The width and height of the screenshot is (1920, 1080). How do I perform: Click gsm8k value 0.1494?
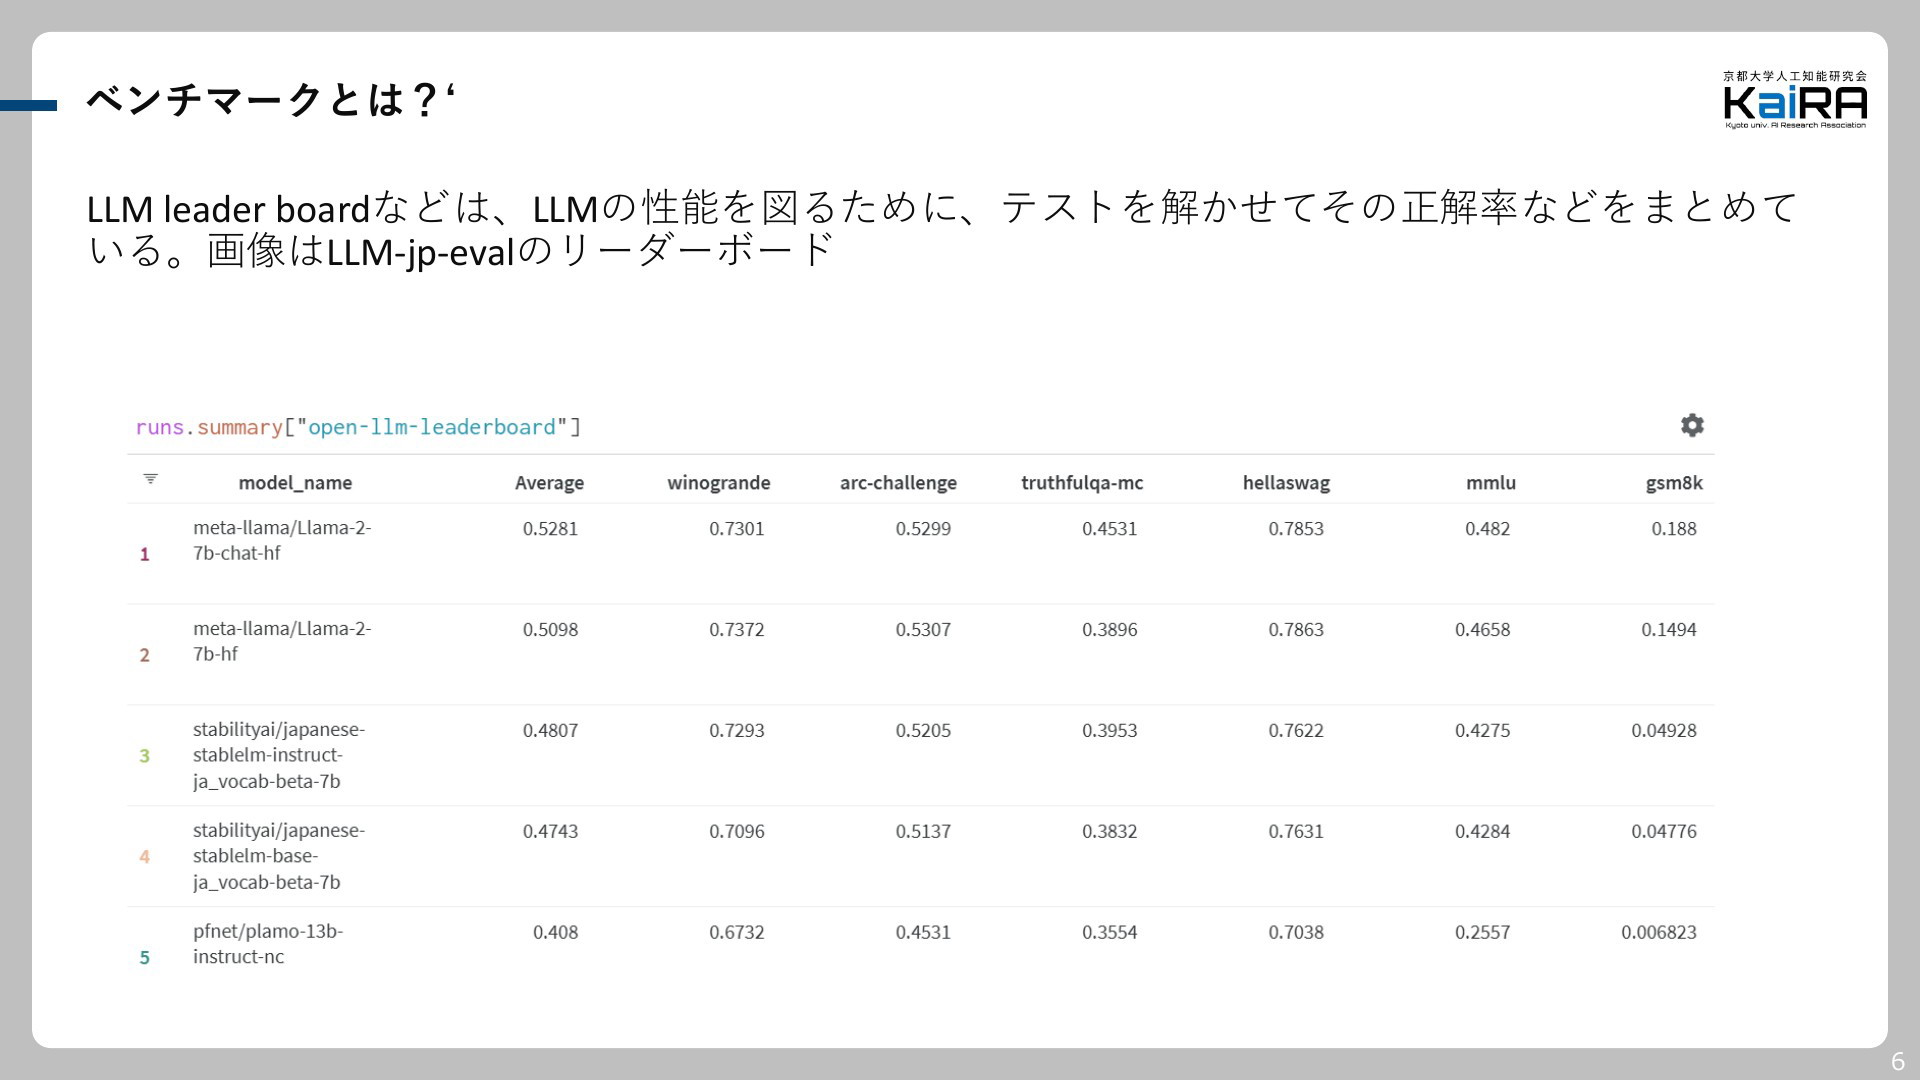1669,630
